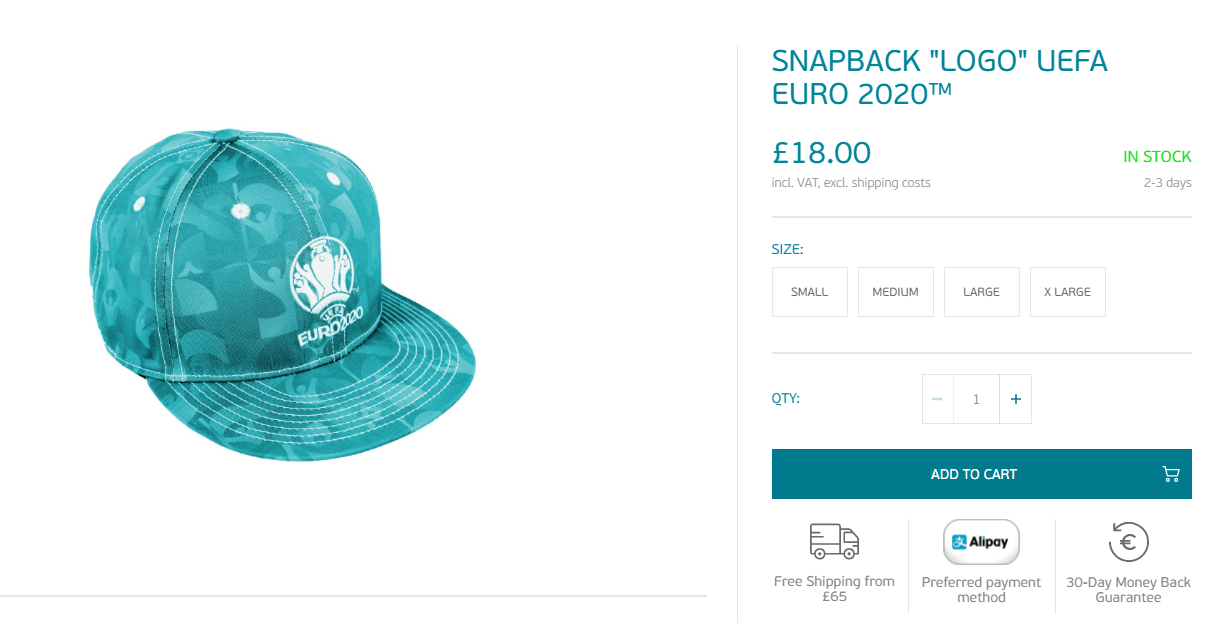Select size Small
The height and width of the screenshot is (623, 1223).
click(x=809, y=292)
